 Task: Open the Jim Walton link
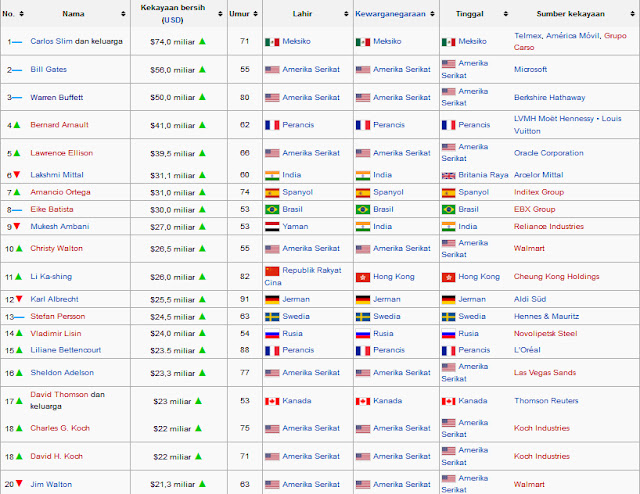tap(51, 485)
